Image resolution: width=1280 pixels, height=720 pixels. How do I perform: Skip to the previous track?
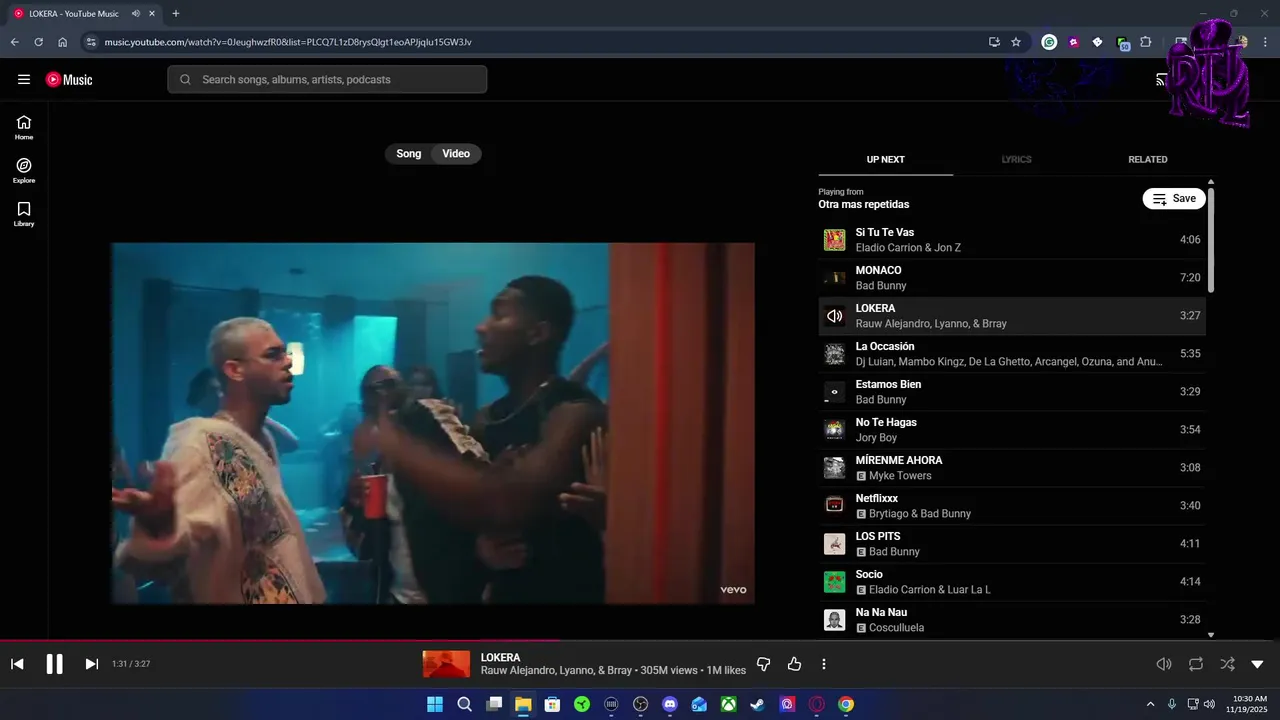(17, 664)
